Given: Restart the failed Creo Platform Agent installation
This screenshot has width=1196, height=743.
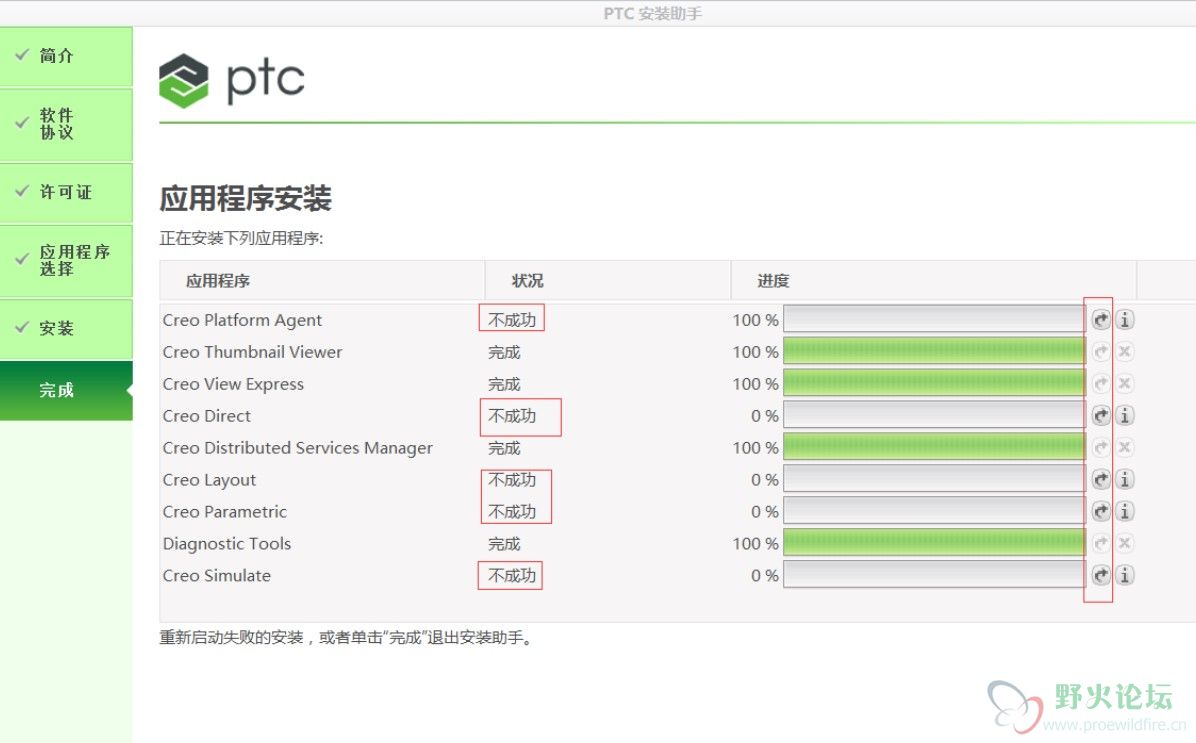Looking at the screenshot, I should 1100,320.
